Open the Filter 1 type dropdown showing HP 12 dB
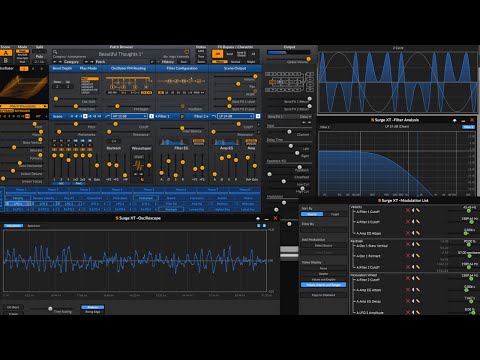 pos(129,116)
